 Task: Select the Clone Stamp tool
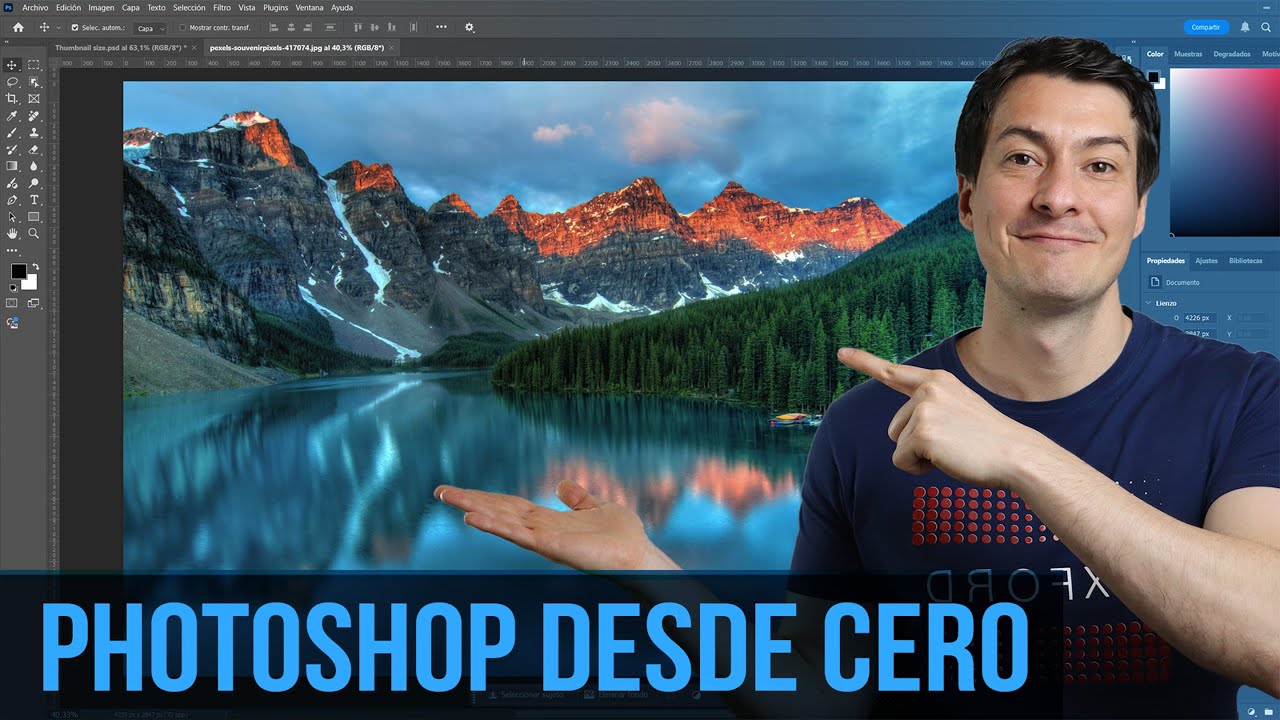[34, 132]
